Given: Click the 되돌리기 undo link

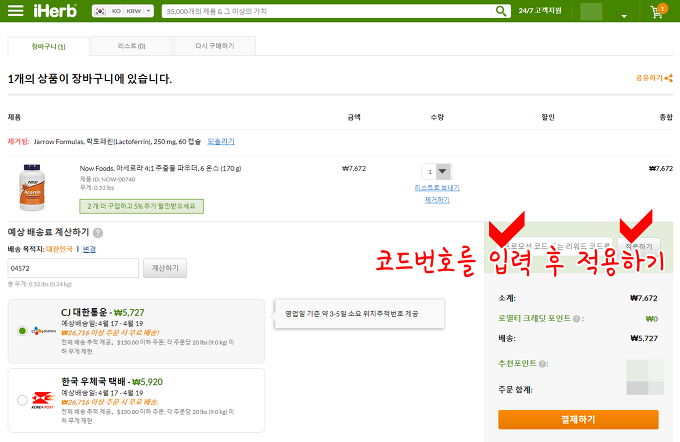Looking at the screenshot, I should [221, 141].
